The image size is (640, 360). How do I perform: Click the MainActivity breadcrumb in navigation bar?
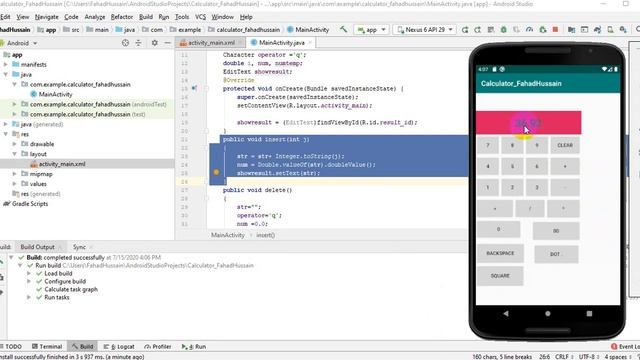[x=308, y=29]
